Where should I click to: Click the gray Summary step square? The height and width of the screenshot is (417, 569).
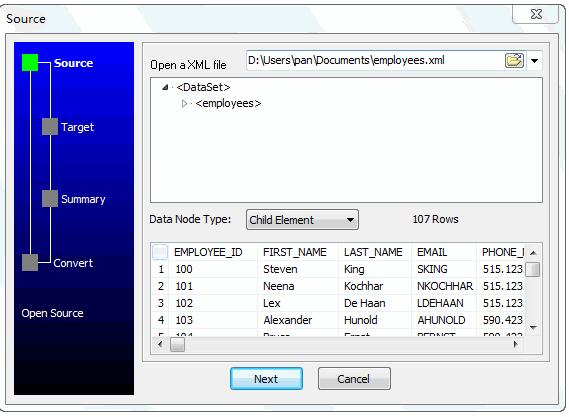pyautogui.click(x=50, y=199)
